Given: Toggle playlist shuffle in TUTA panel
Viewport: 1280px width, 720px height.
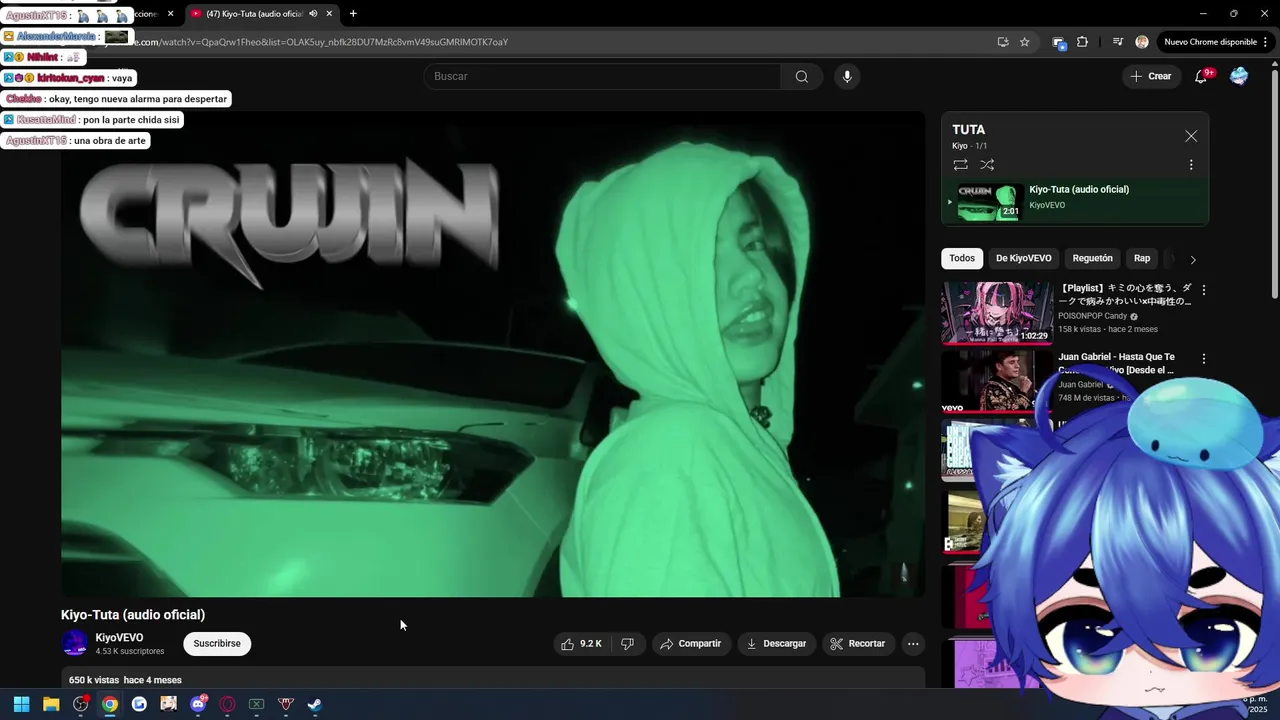Looking at the screenshot, I should [987, 165].
